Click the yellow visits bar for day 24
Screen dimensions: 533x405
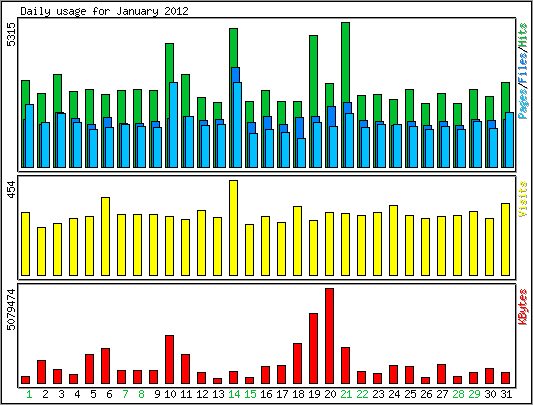[x=394, y=240]
